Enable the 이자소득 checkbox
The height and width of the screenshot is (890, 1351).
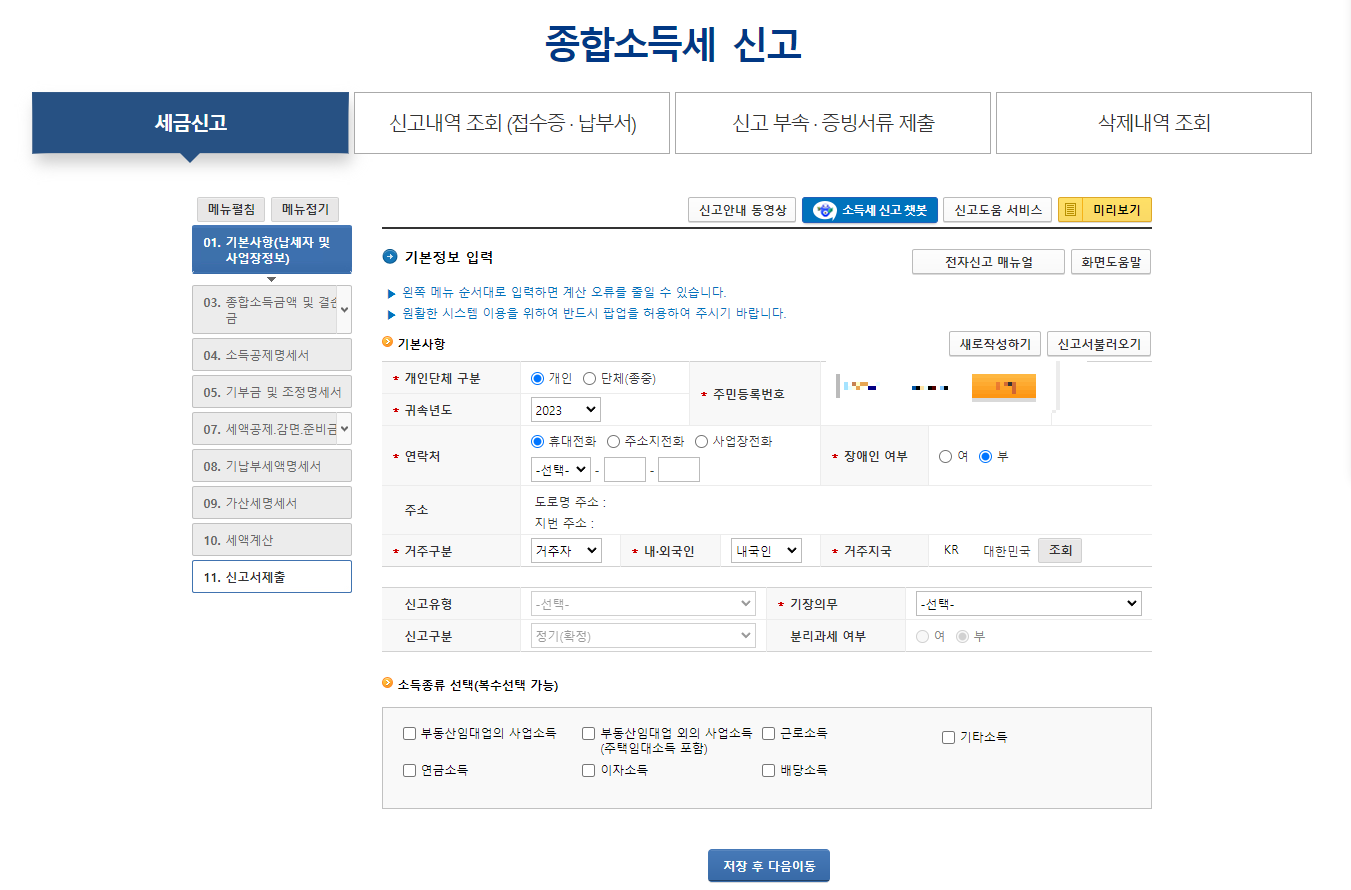pos(588,770)
